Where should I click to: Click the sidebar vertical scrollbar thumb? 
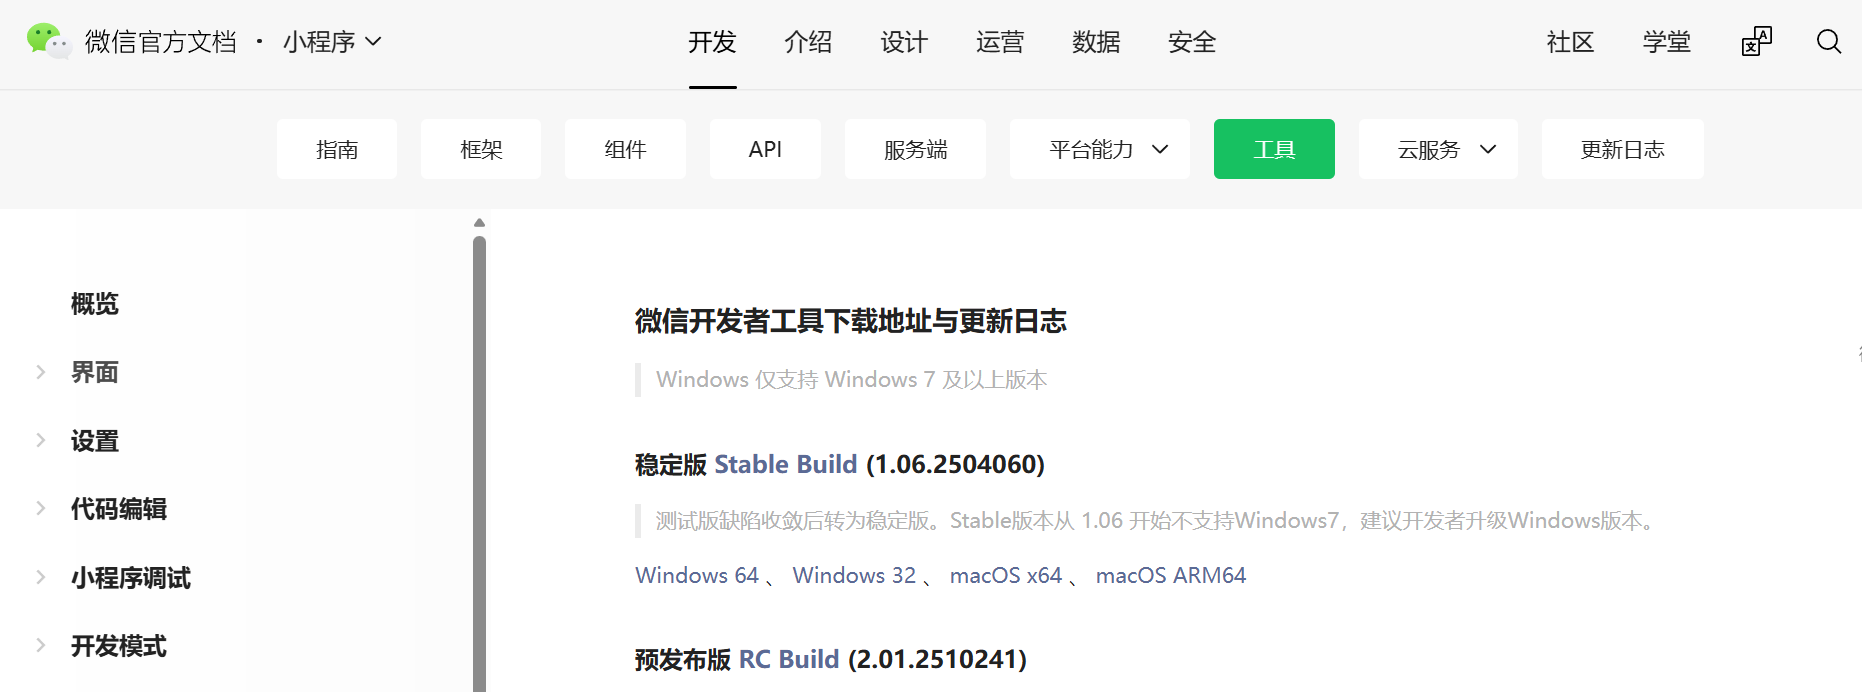[479, 464]
